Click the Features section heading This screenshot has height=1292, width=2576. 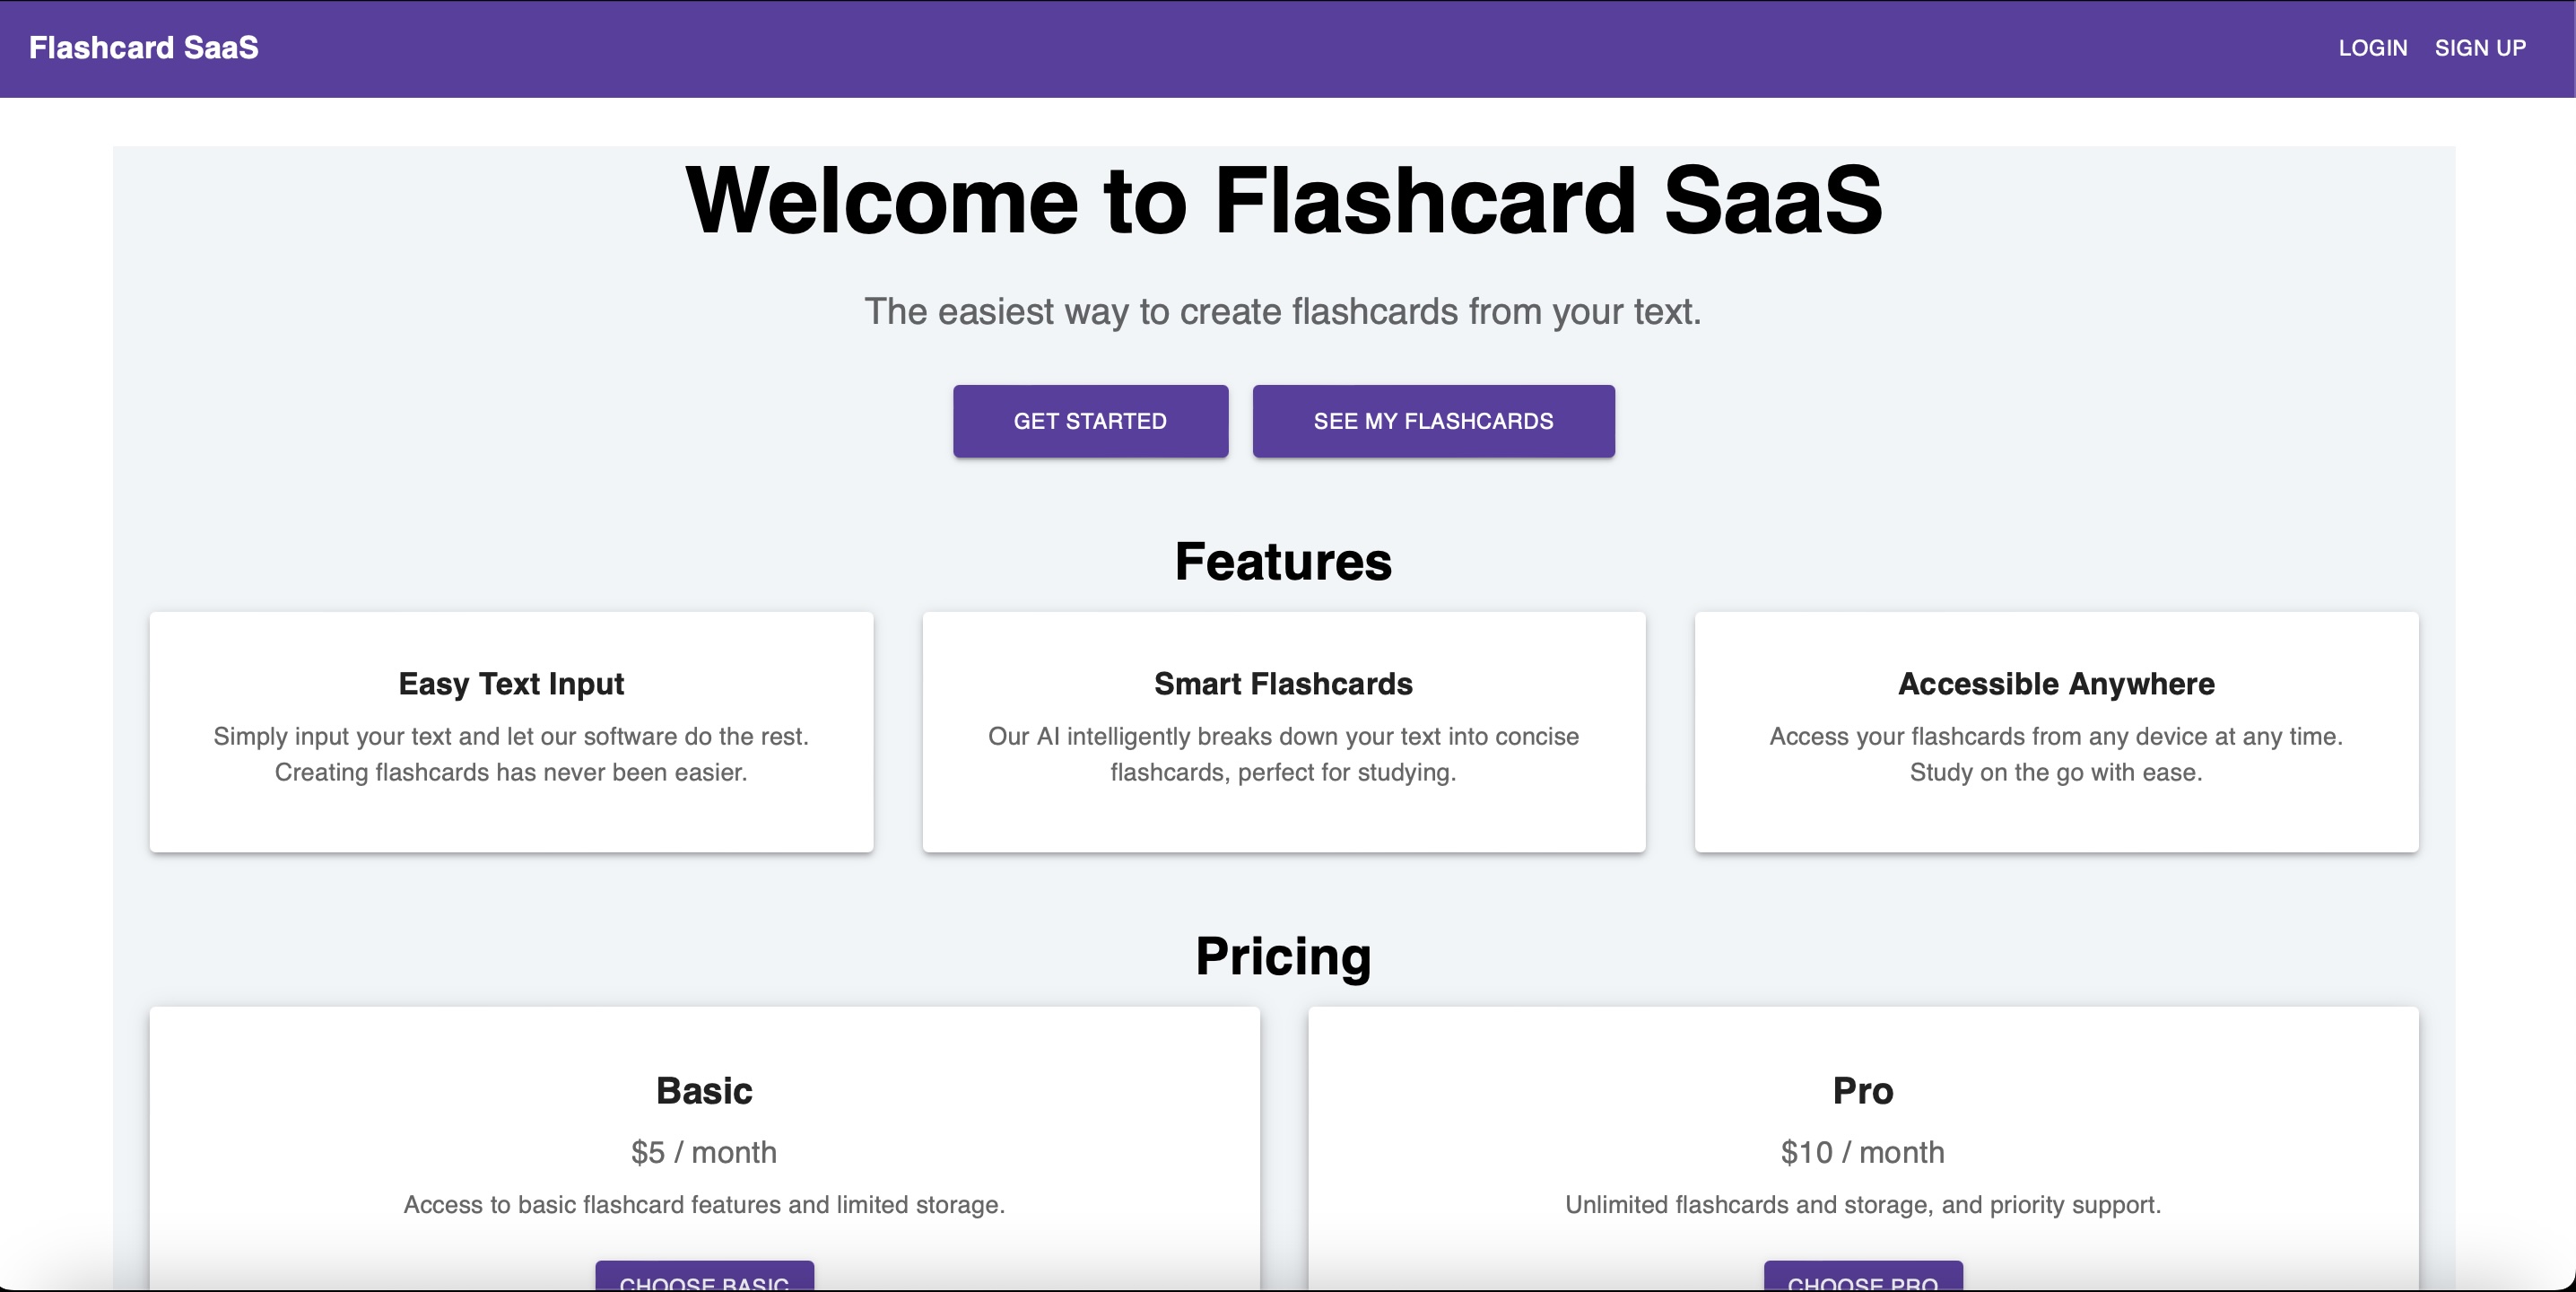click(1283, 561)
